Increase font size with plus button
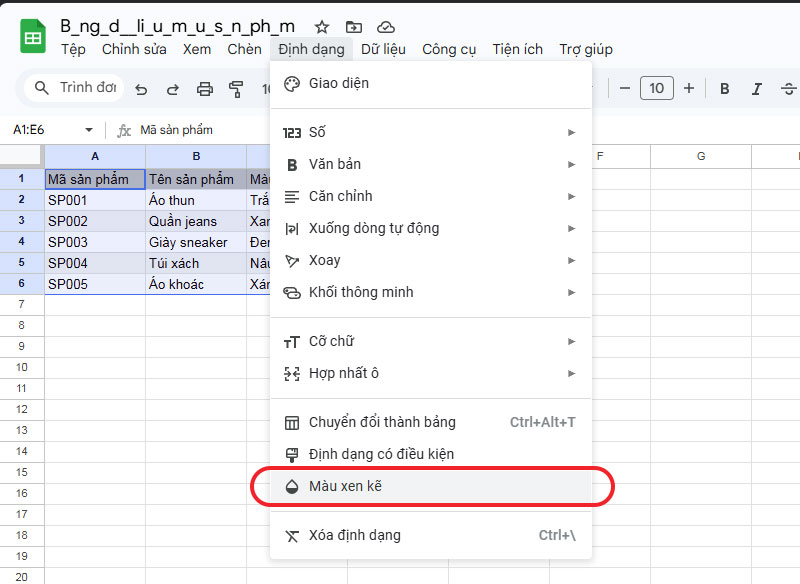Image resolution: width=800 pixels, height=584 pixels. 689,89
